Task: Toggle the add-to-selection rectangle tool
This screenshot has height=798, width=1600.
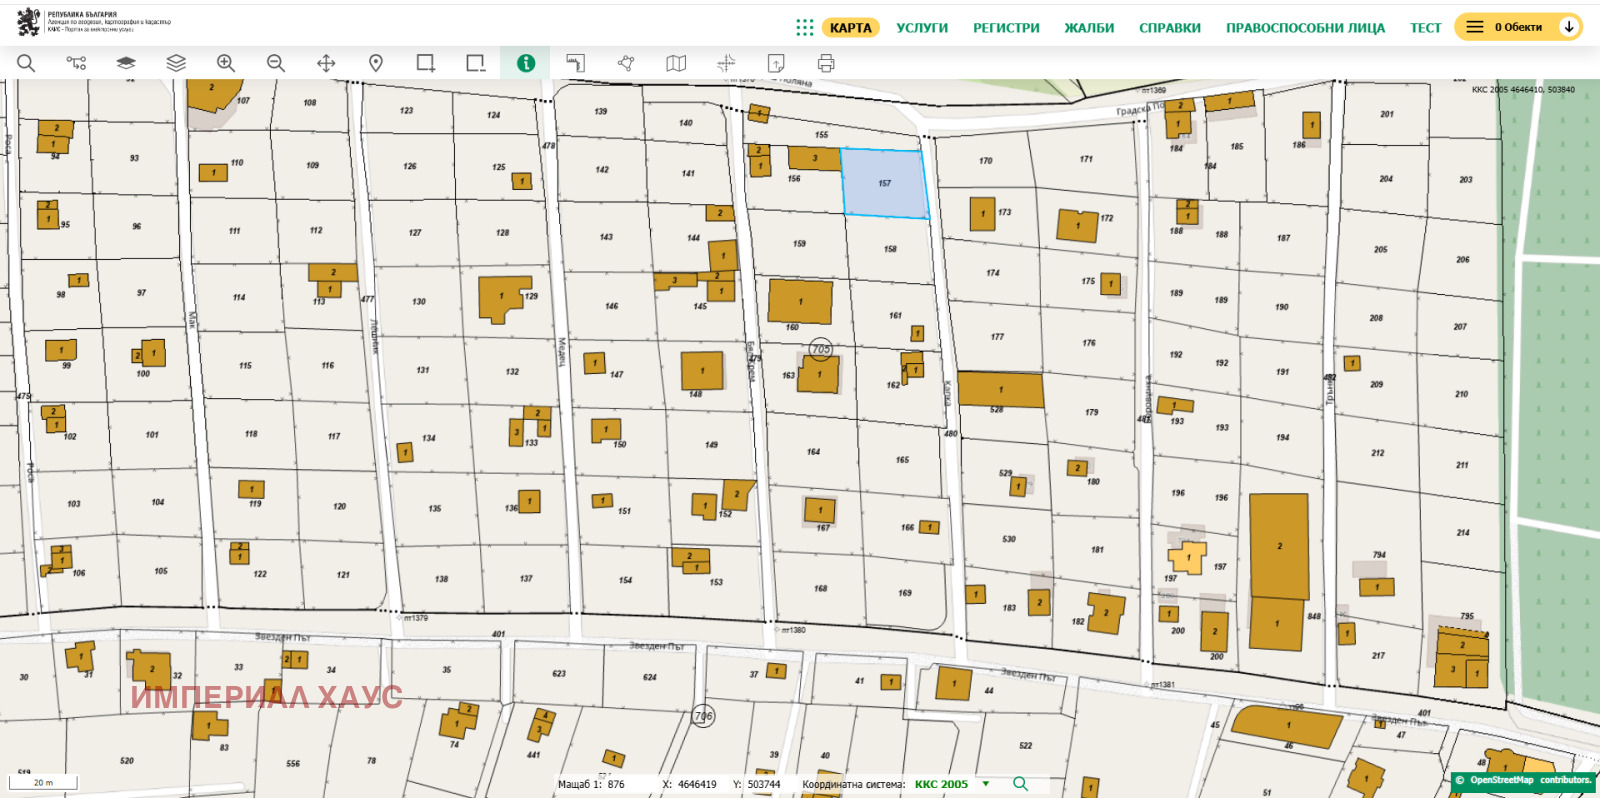Action: click(426, 63)
